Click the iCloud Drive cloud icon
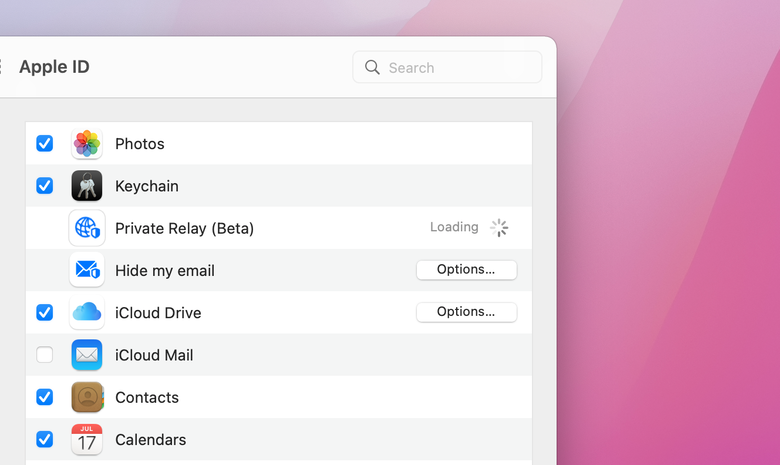The image size is (780, 465). [87, 312]
